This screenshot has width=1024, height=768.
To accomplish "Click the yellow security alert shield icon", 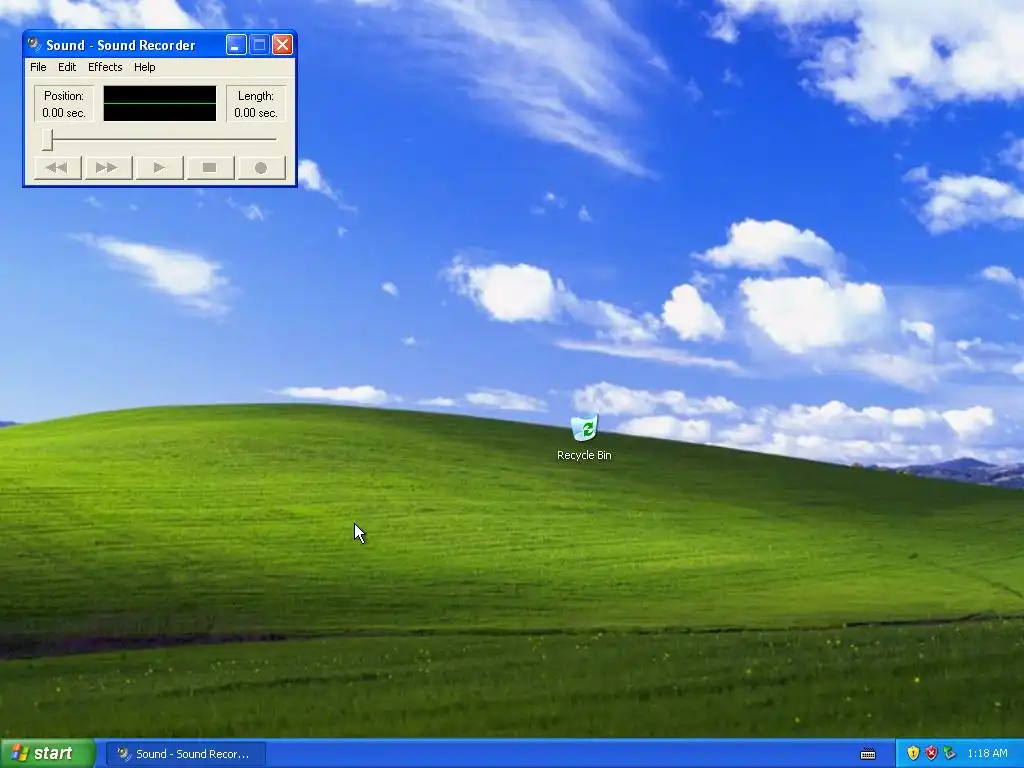I will pos(913,754).
